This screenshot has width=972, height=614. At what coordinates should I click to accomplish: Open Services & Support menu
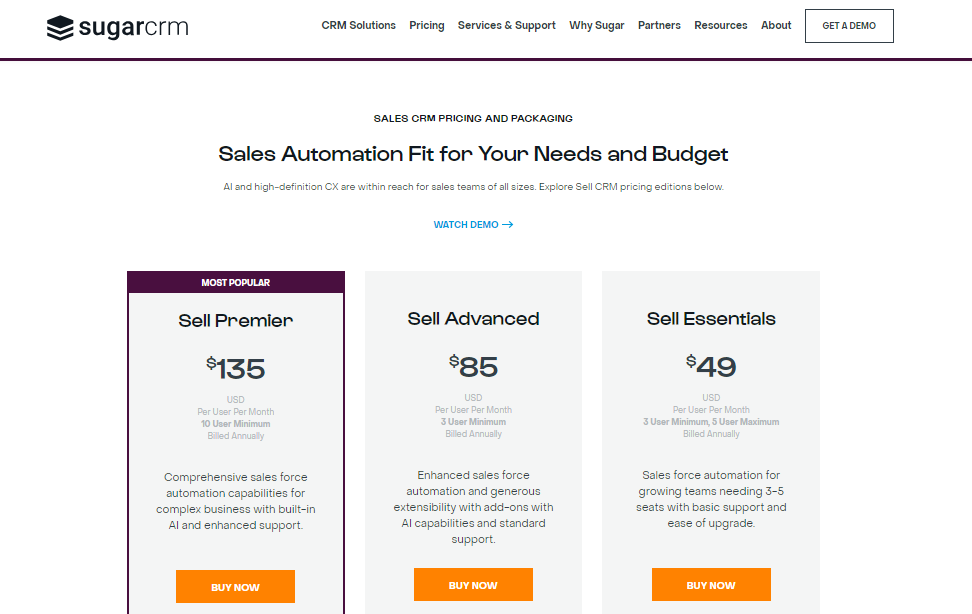(x=506, y=25)
